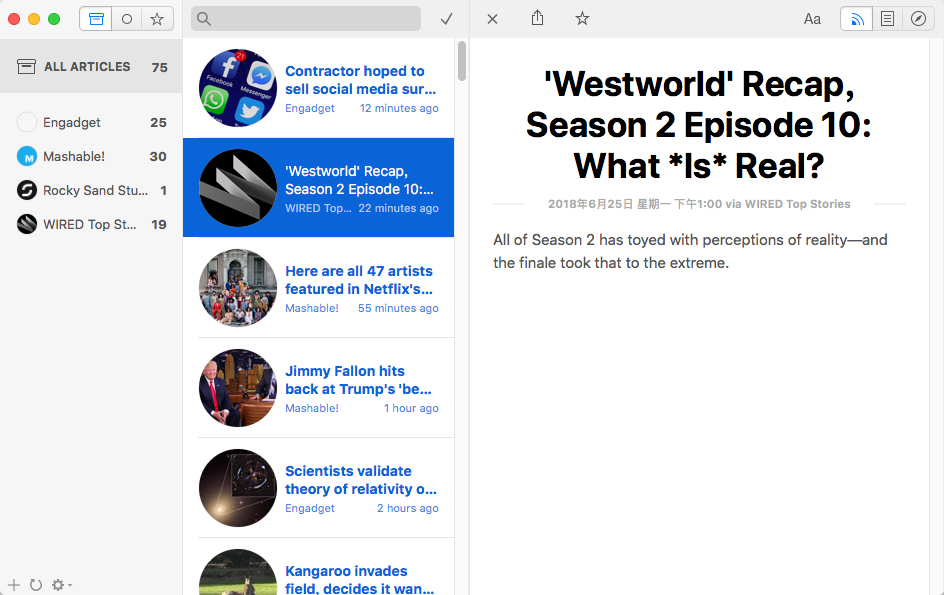
Task: Add a new feed with plus button
Action: coord(14,585)
